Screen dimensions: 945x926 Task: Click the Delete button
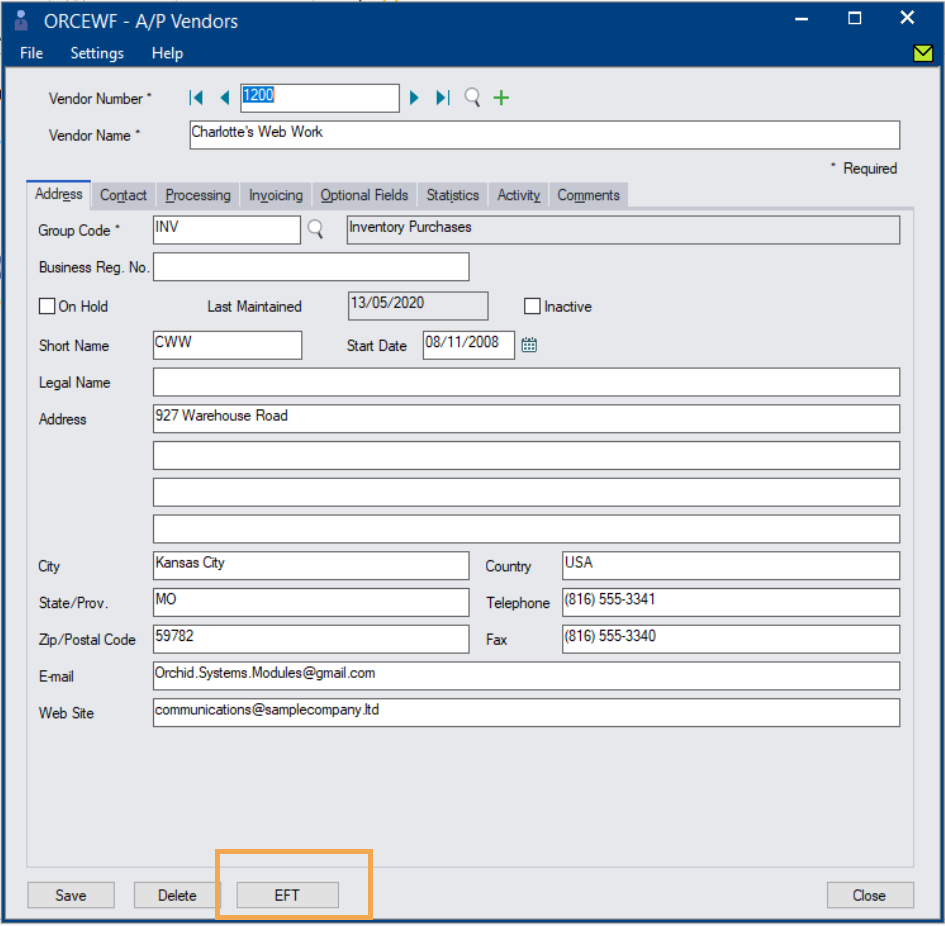click(177, 895)
